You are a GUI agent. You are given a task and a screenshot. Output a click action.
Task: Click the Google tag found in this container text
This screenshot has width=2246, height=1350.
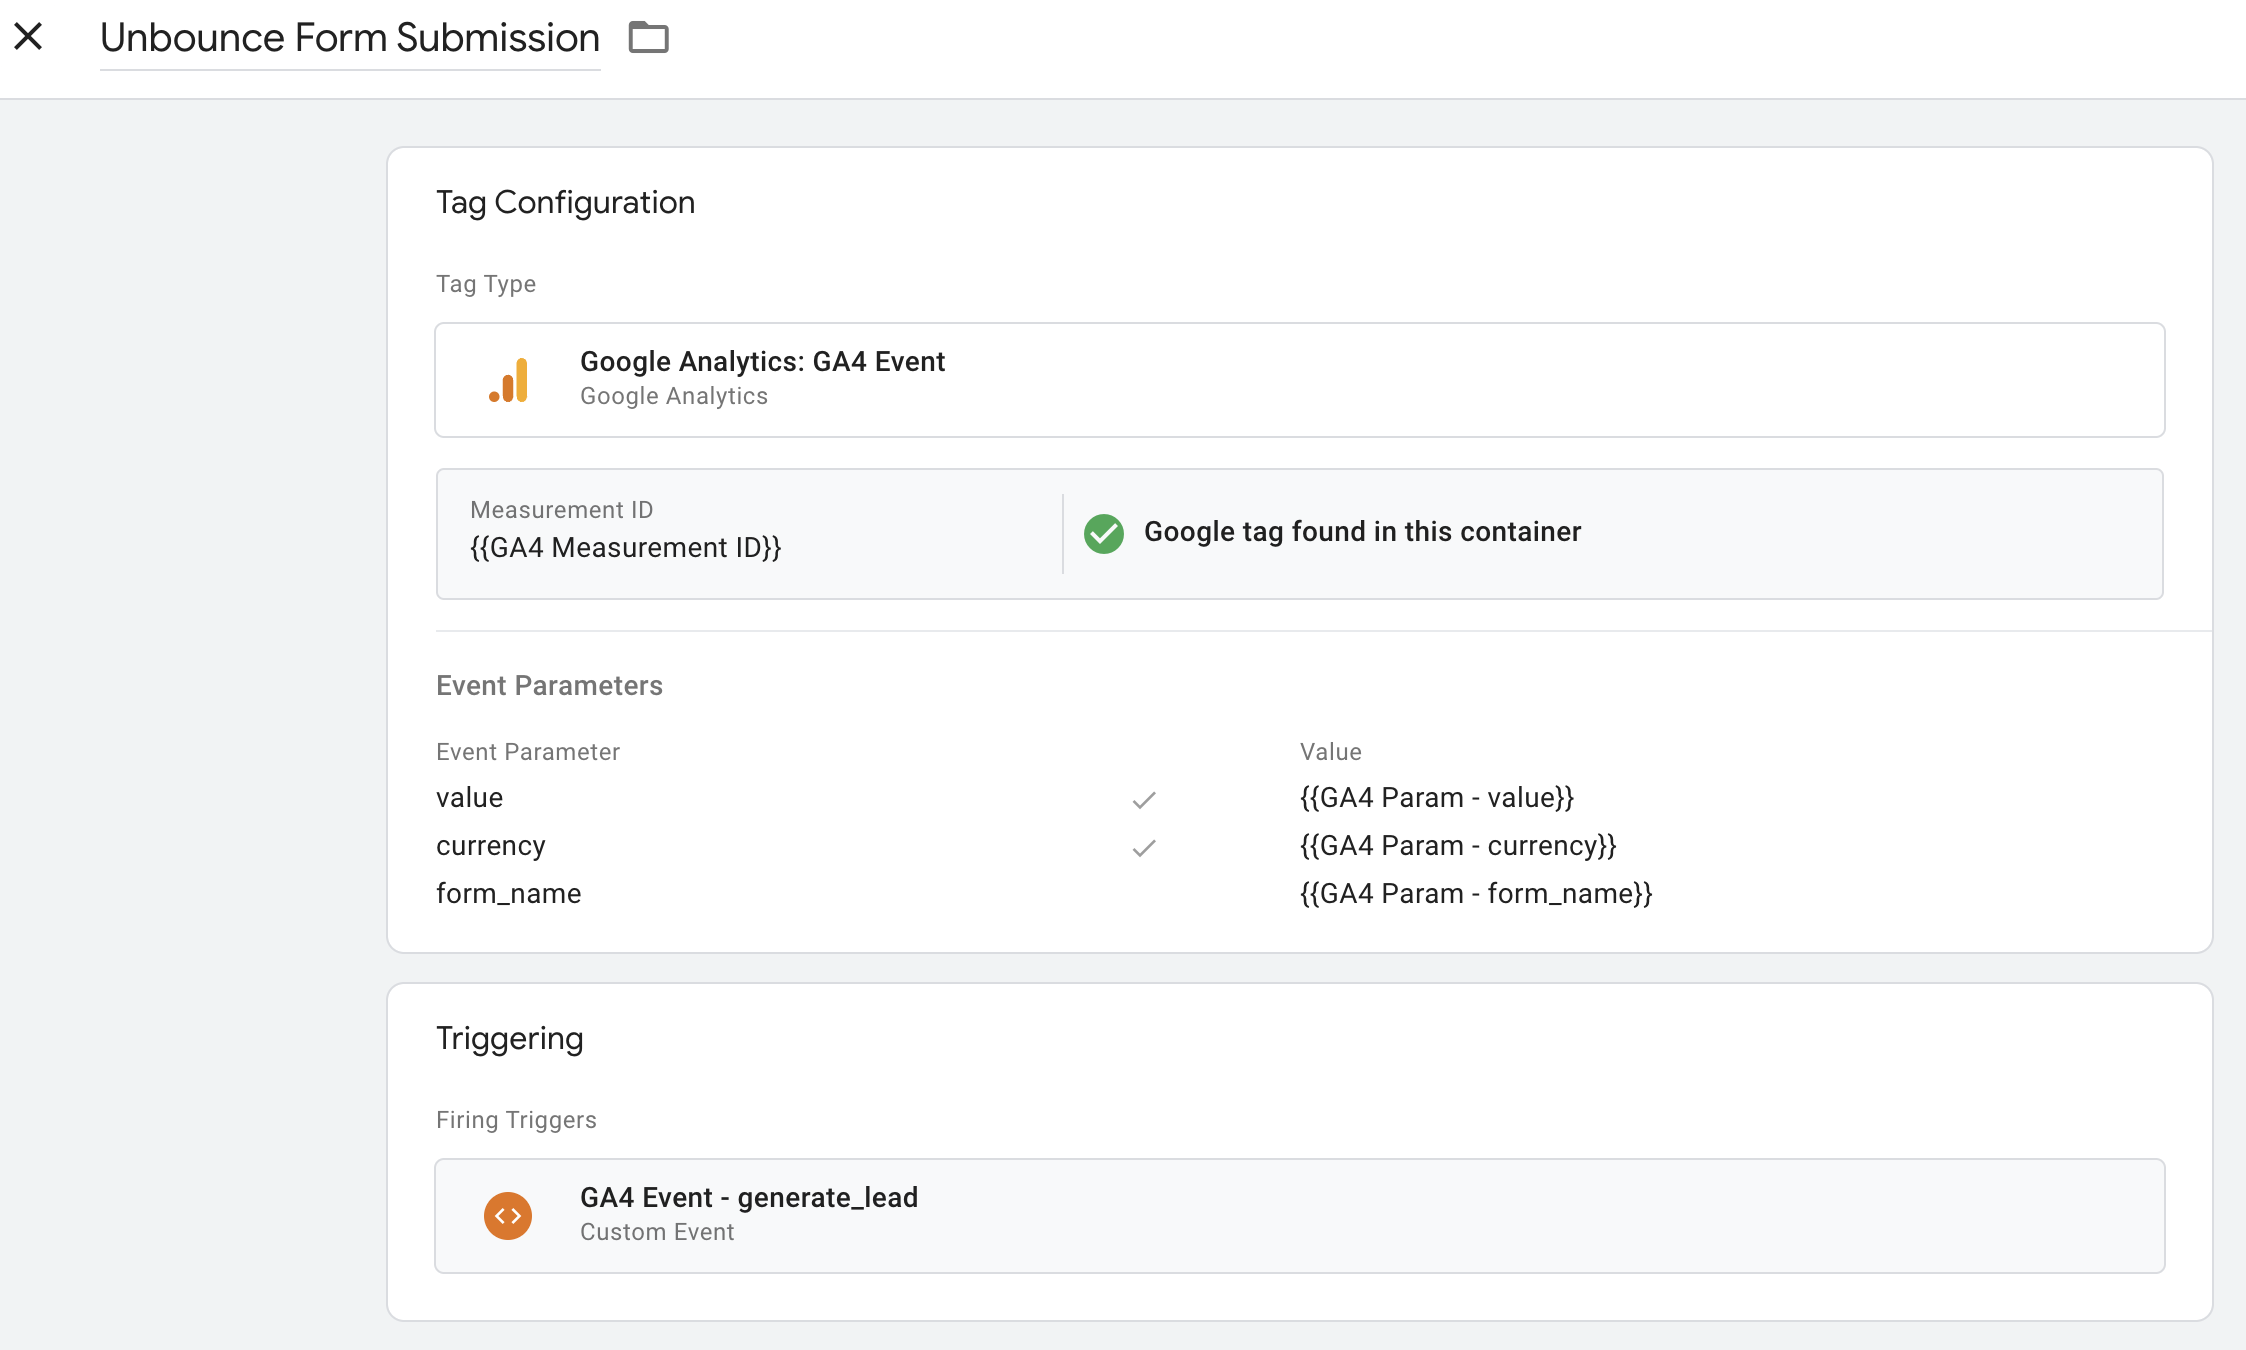(1362, 532)
